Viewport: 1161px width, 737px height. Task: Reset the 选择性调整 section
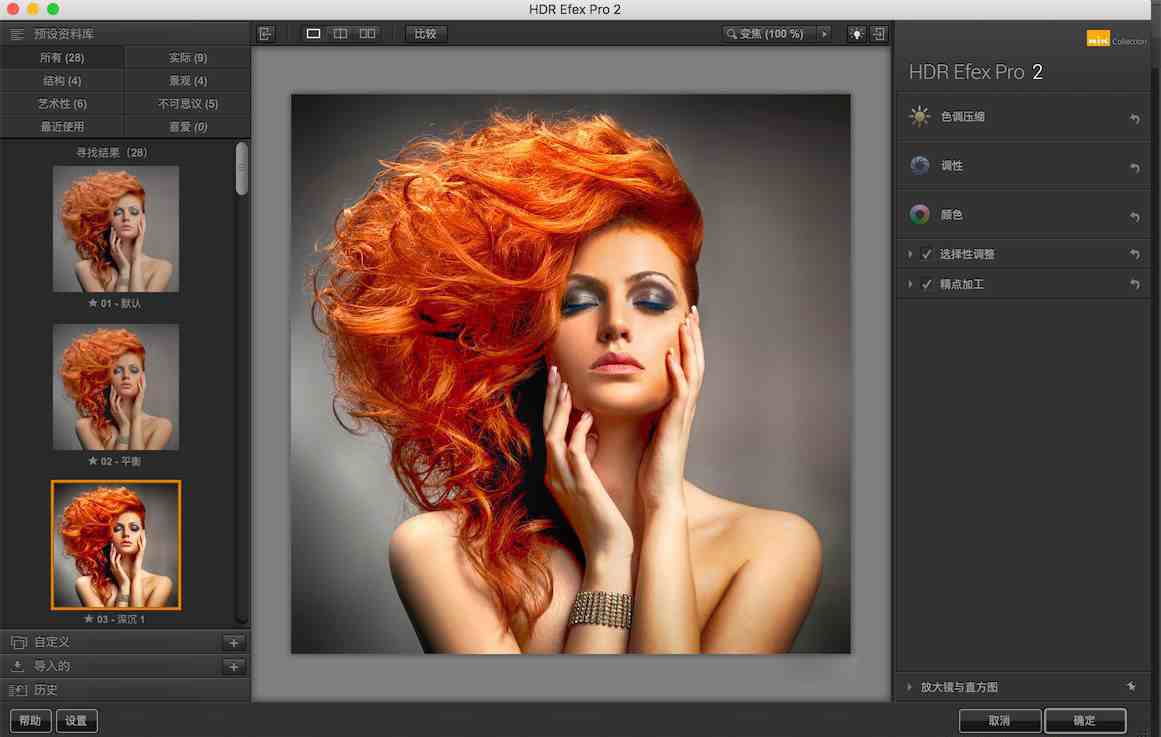pyautogui.click(x=1134, y=254)
